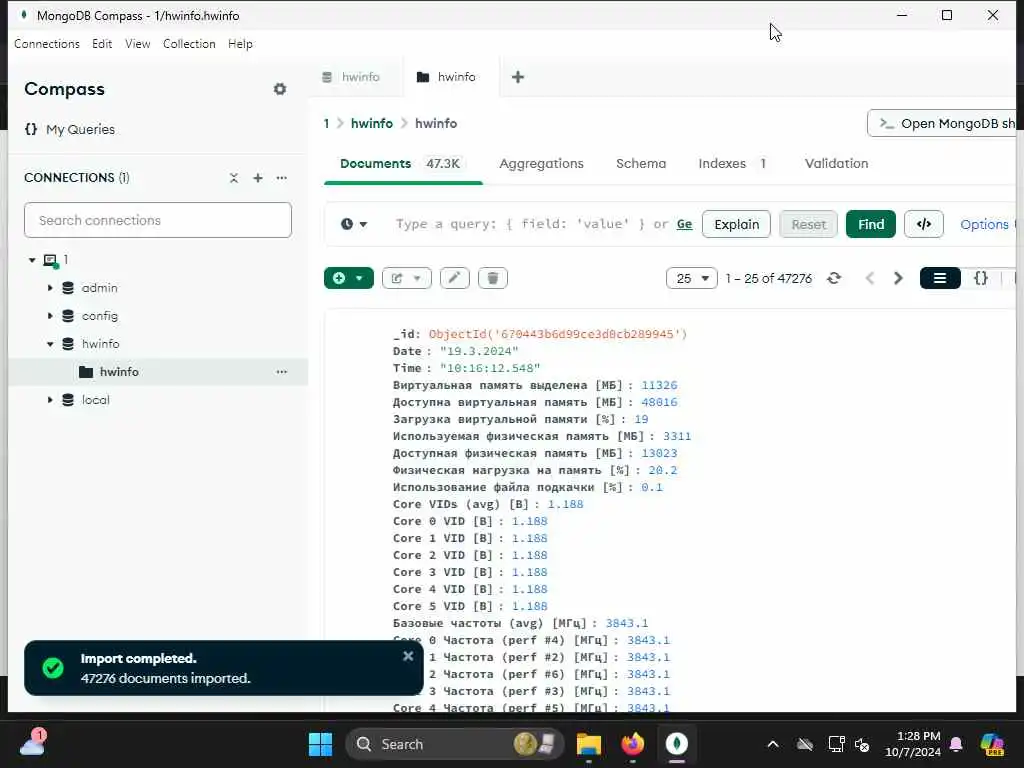The width and height of the screenshot is (1024, 768).
Task: Switch to Schema tab
Action: 641,163
